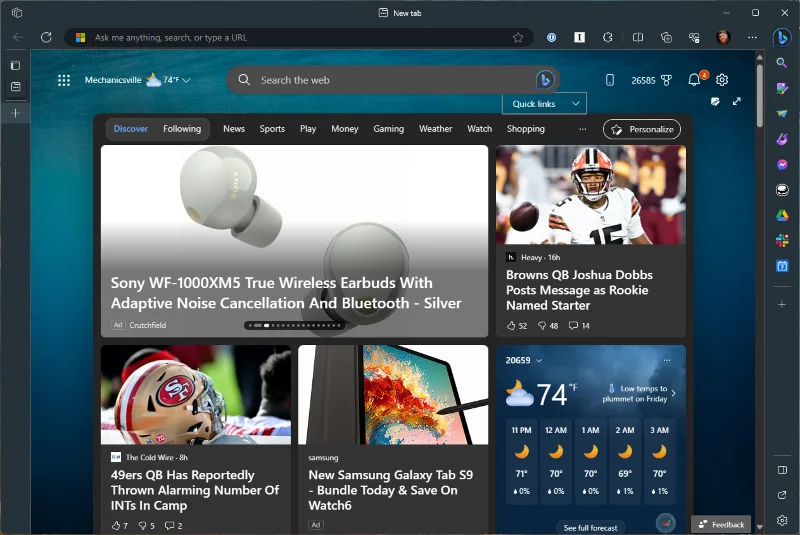The width and height of the screenshot is (800, 535).
Task: Open the mobile phone icon
Action: pyautogui.click(x=610, y=80)
